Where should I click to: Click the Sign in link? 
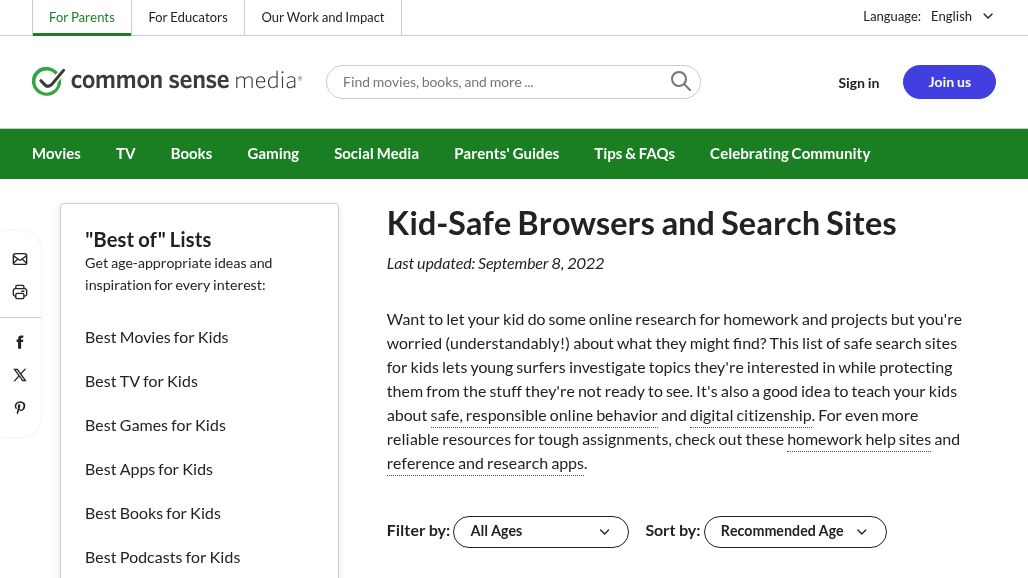(858, 83)
